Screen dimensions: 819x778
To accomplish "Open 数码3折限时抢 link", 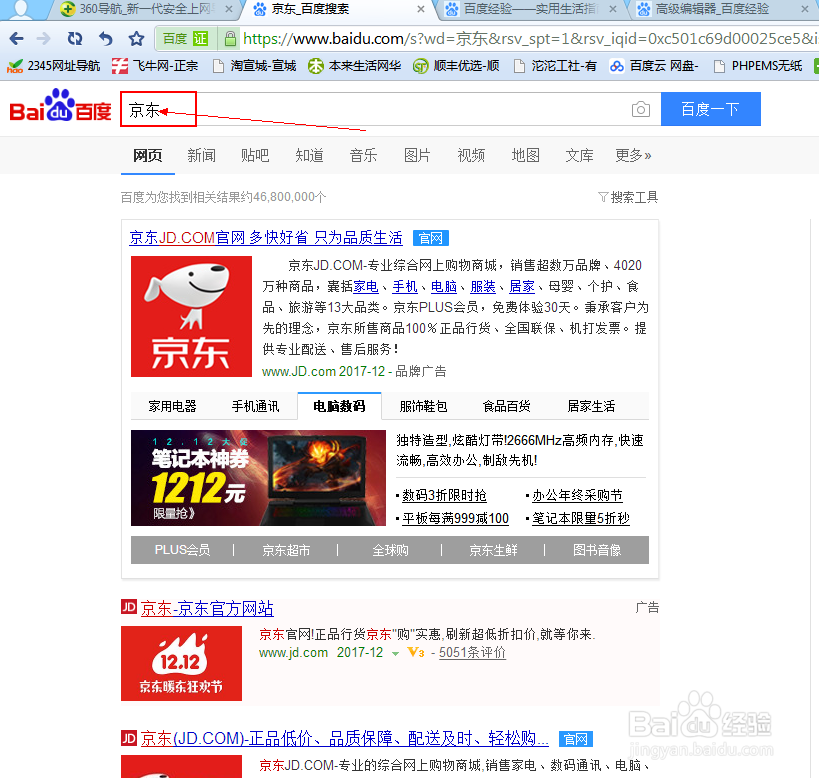I will [444, 495].
